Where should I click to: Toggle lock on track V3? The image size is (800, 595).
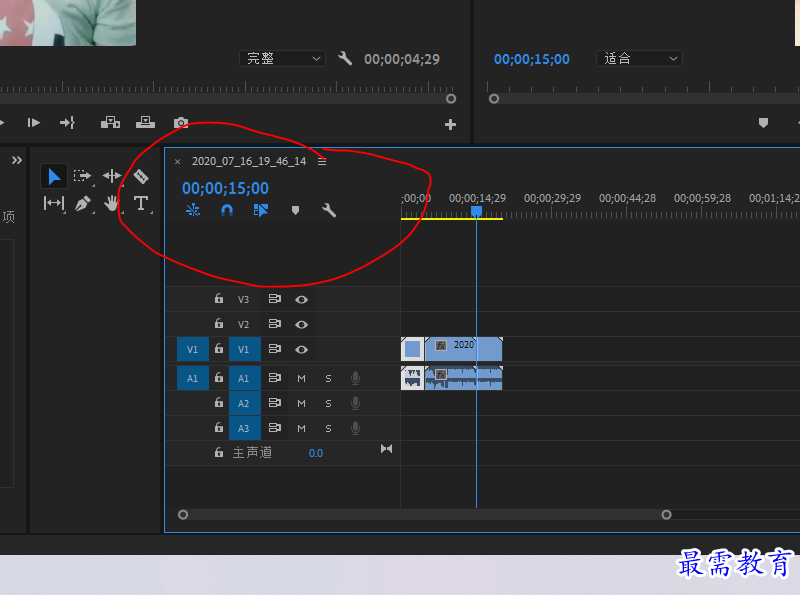219,299
